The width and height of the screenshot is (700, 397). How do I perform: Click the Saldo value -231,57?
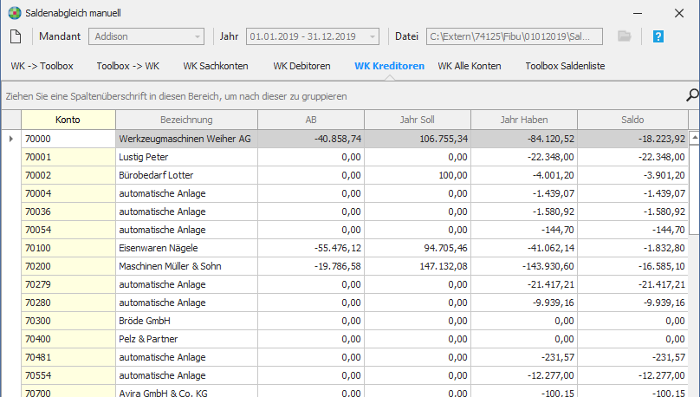[x=633, y=358]
